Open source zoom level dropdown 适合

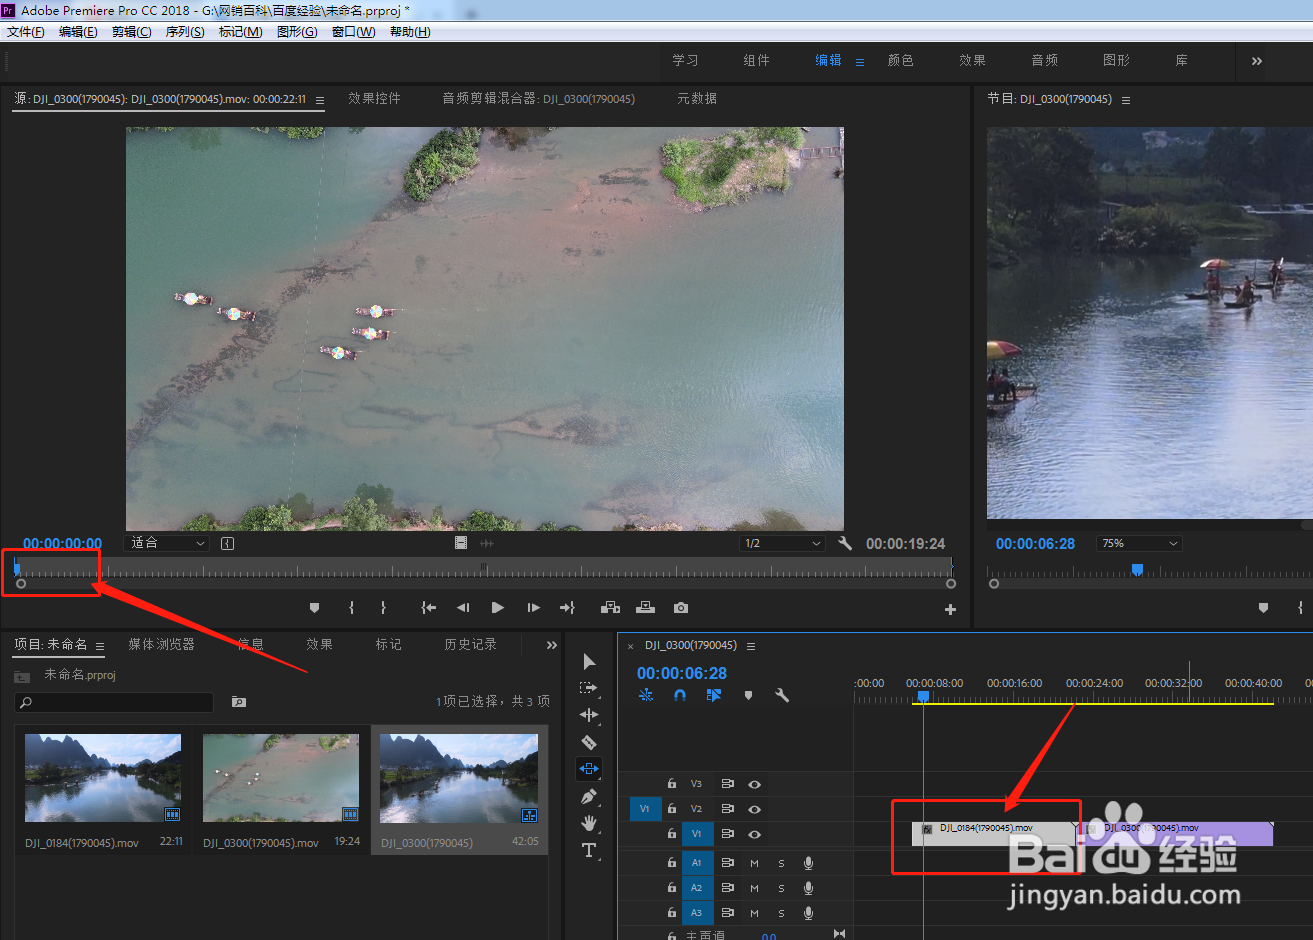point(168,543)
